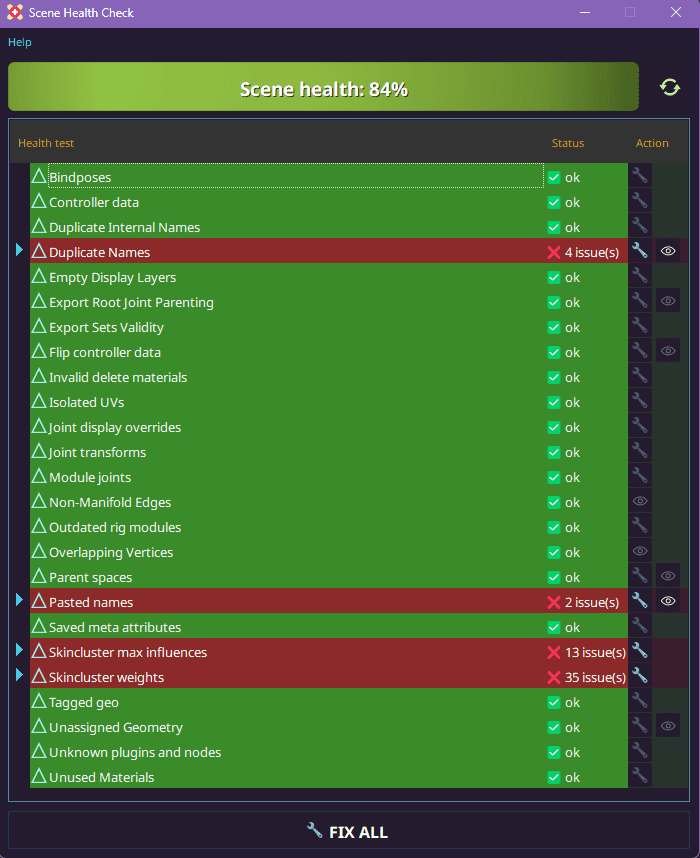Select the Tagged geo label
This screenshot has width=700, height=858.
(x=84, y=703)
